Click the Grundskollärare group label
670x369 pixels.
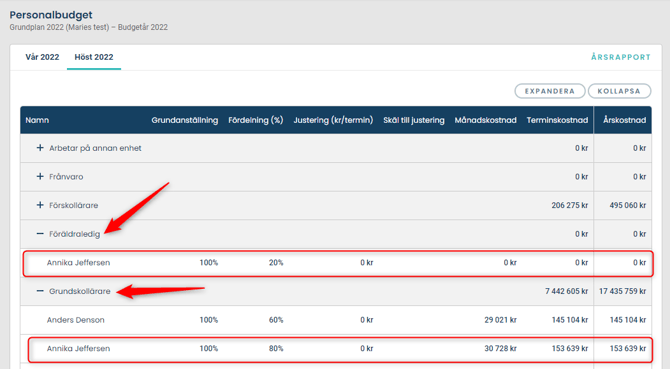point(79,291)
